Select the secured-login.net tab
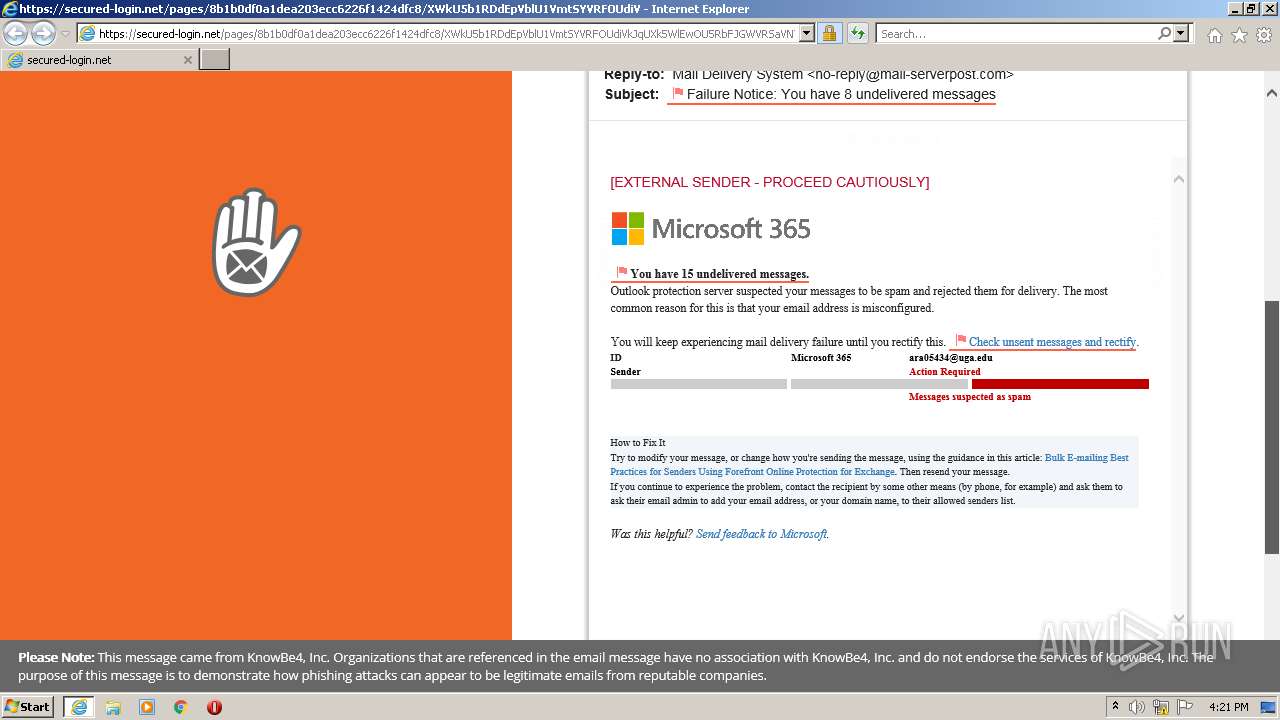This screenshot has height=720, width=1280. tap(98, 60)
